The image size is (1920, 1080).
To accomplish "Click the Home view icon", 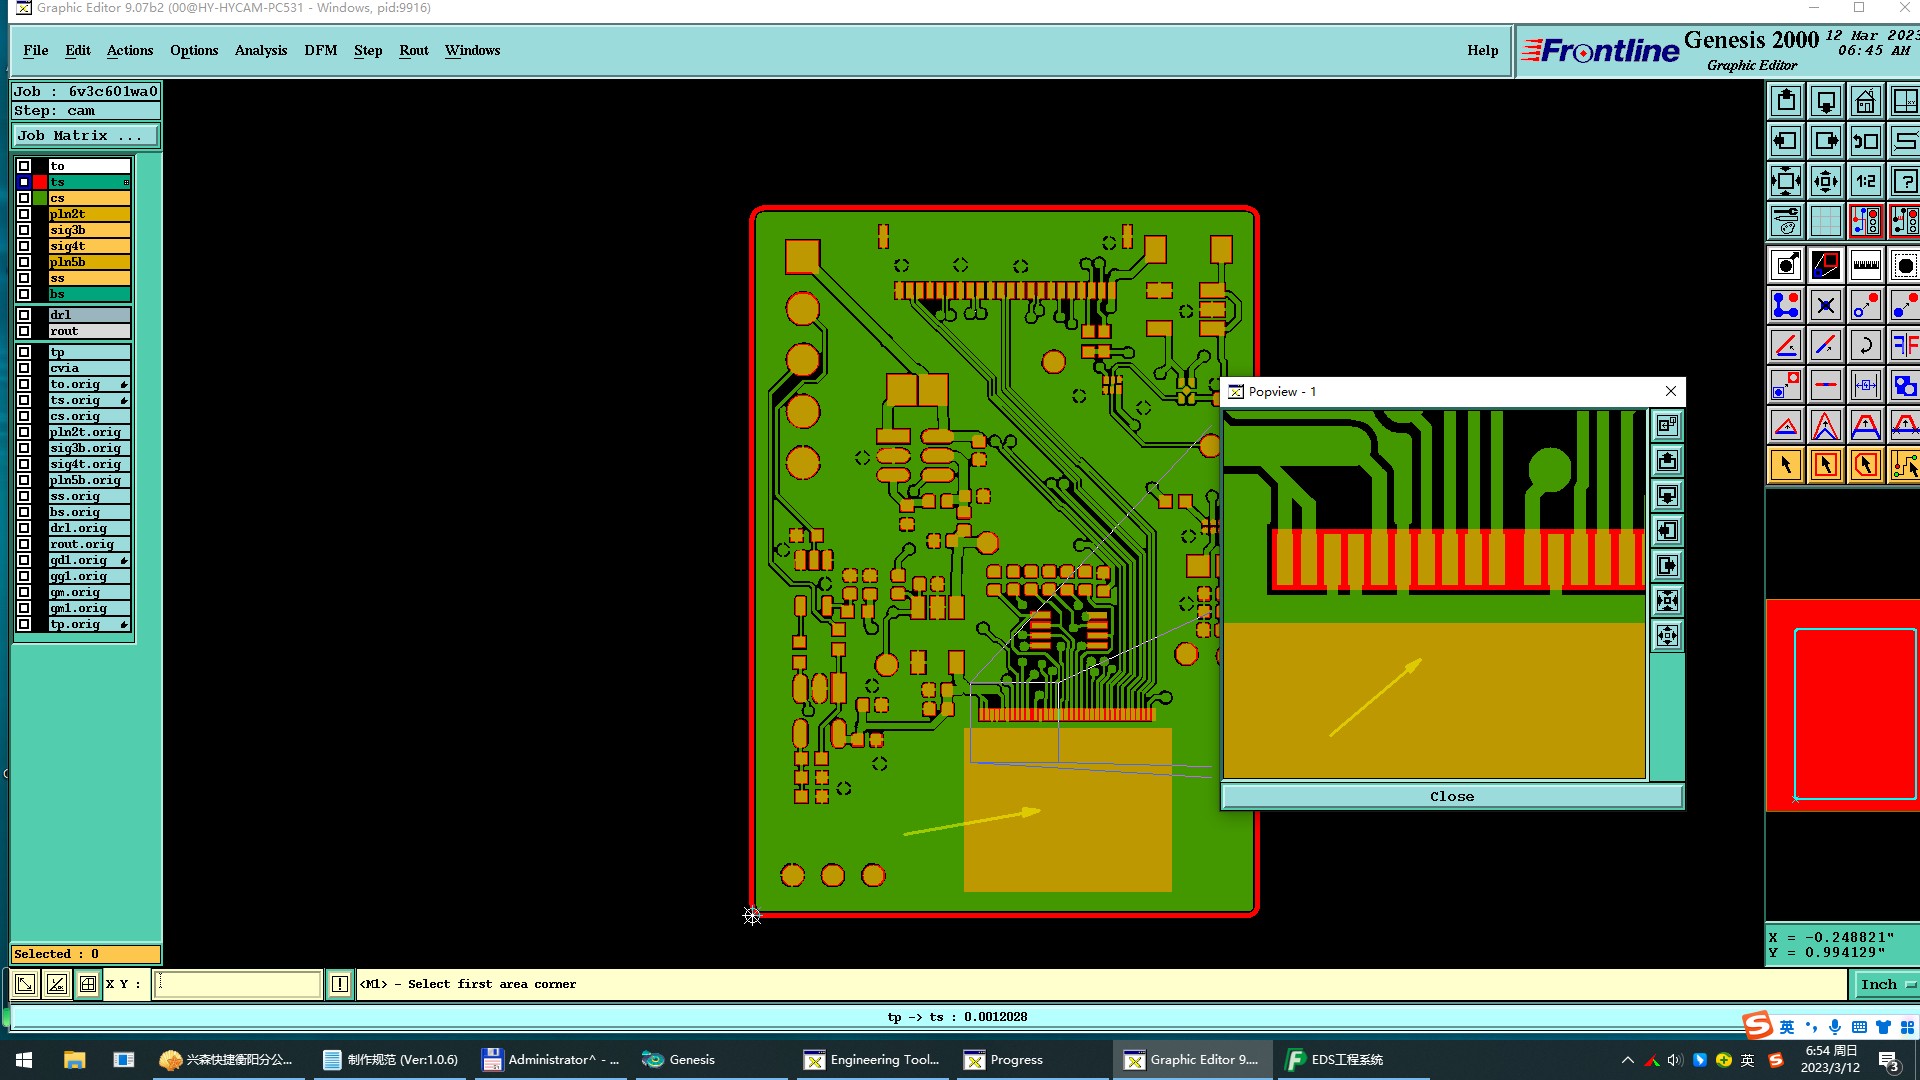I will tap(1865, 101).
